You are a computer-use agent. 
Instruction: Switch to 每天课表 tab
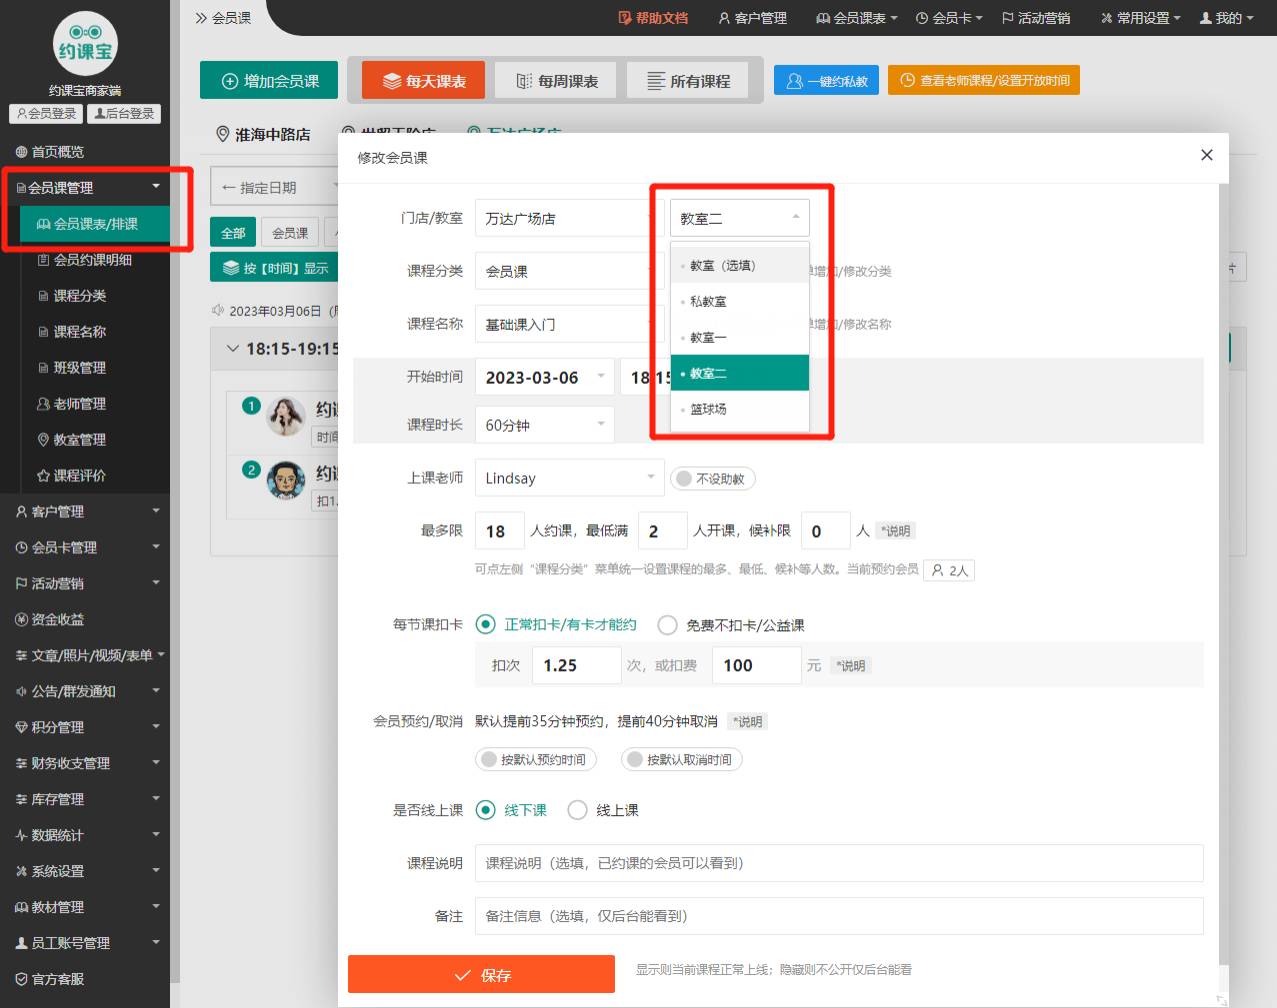click(x=424, y=81)
